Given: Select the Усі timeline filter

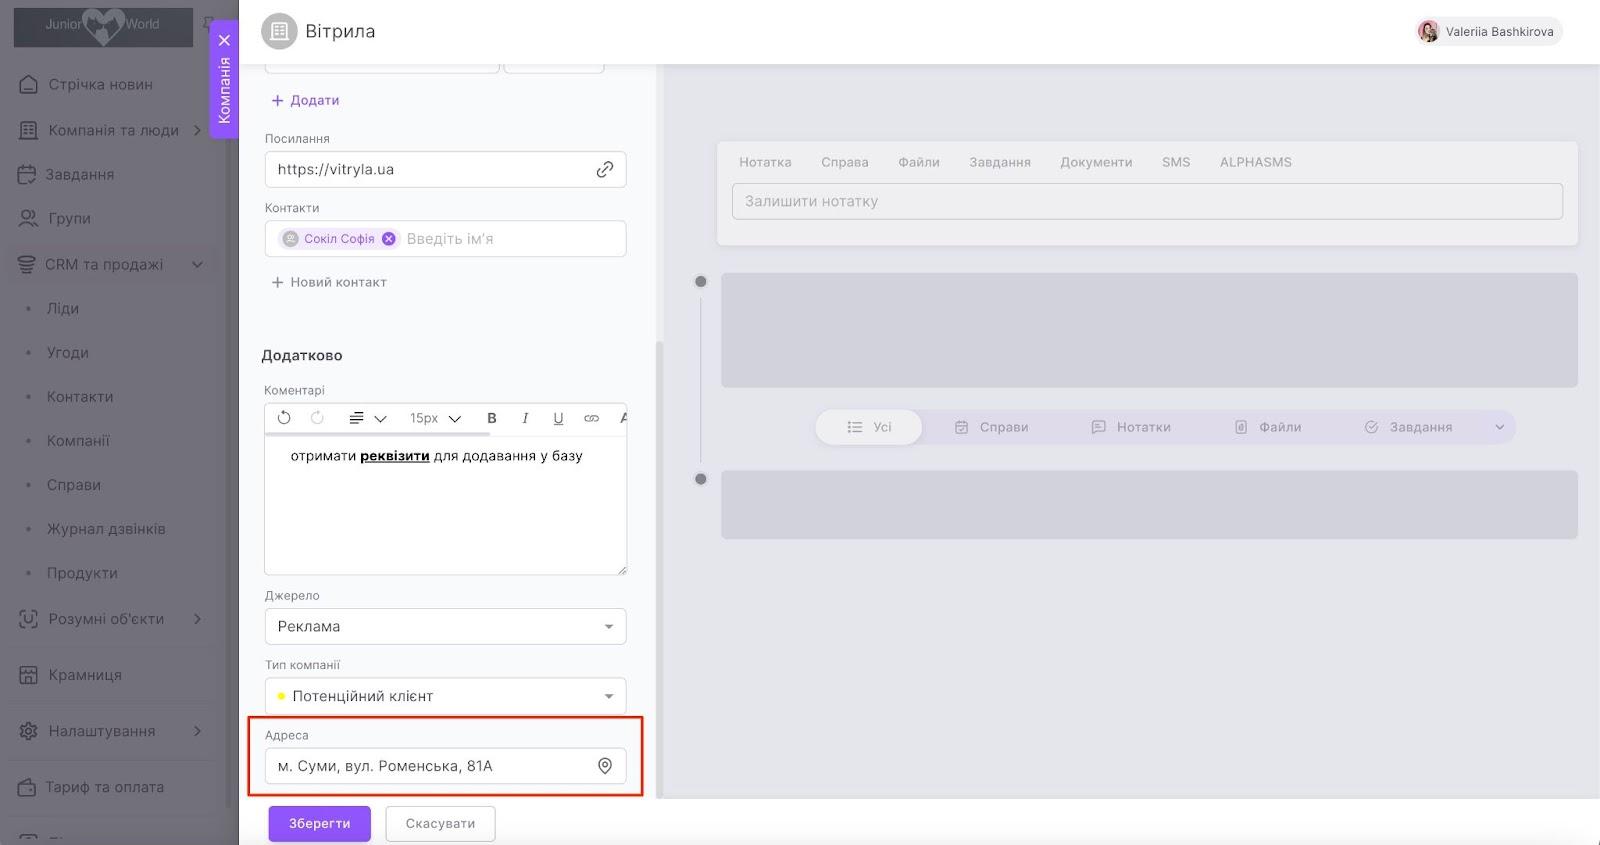Looking at the screenshot, I should [x=869, y=427].
